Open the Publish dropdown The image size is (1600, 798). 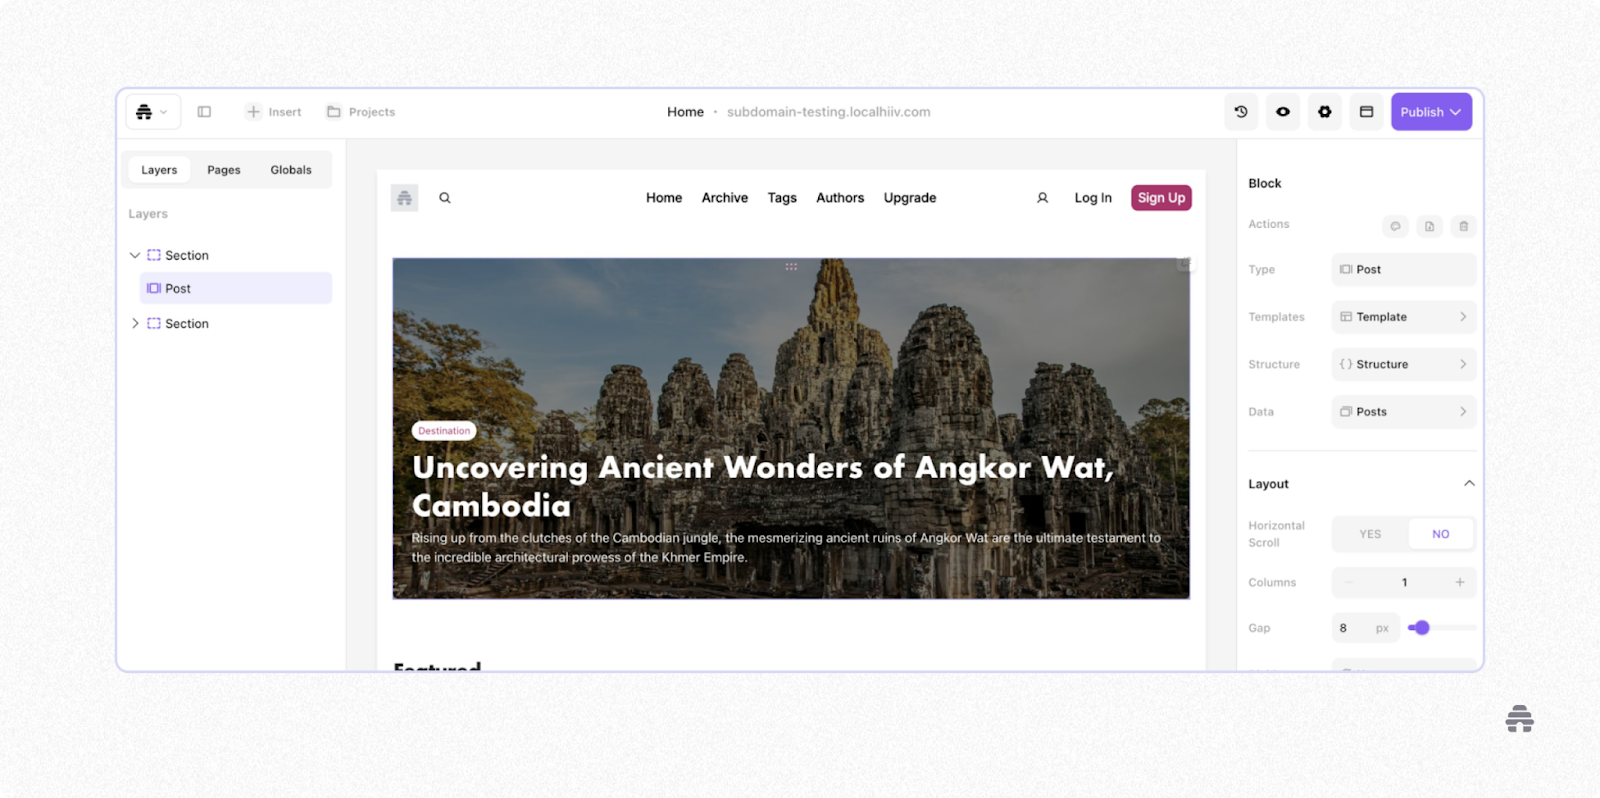click(x=1431, y=112)
